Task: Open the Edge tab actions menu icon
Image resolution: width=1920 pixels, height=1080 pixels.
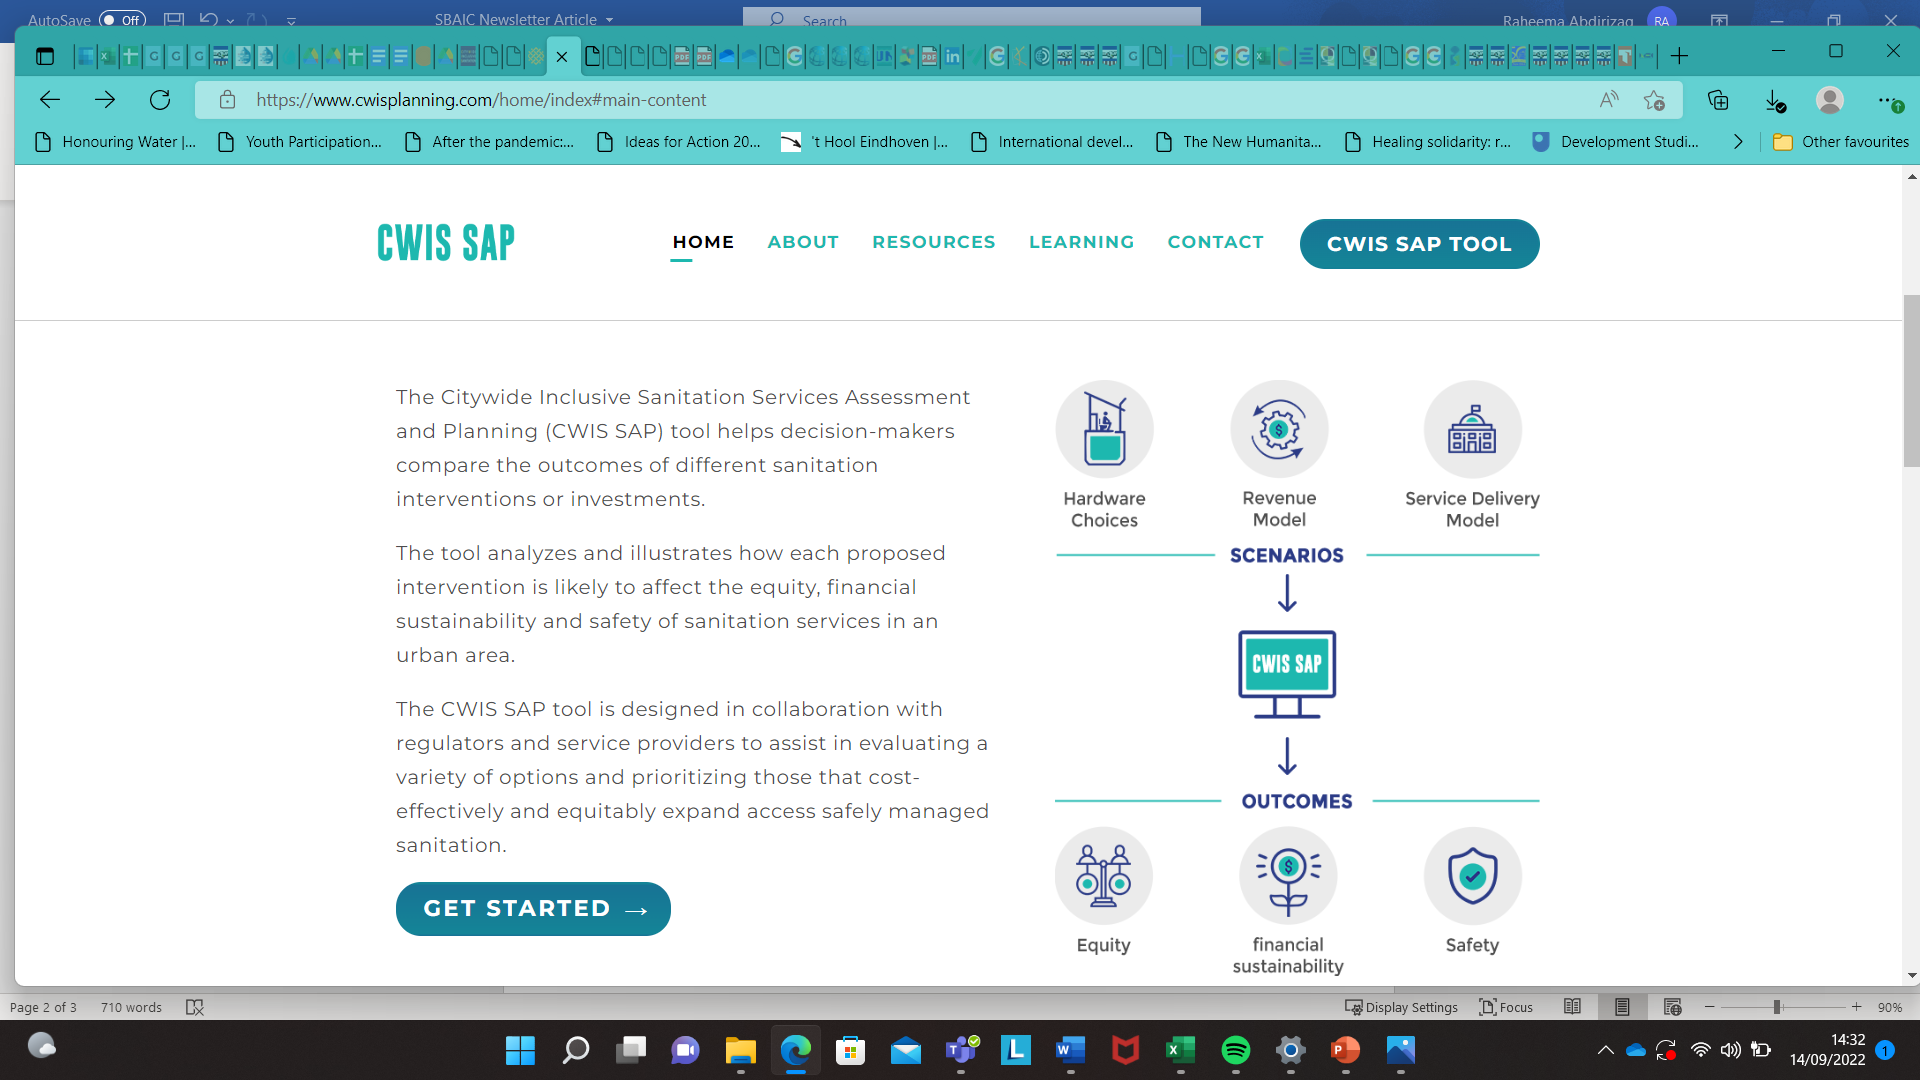Action: (x=44, y=56)
